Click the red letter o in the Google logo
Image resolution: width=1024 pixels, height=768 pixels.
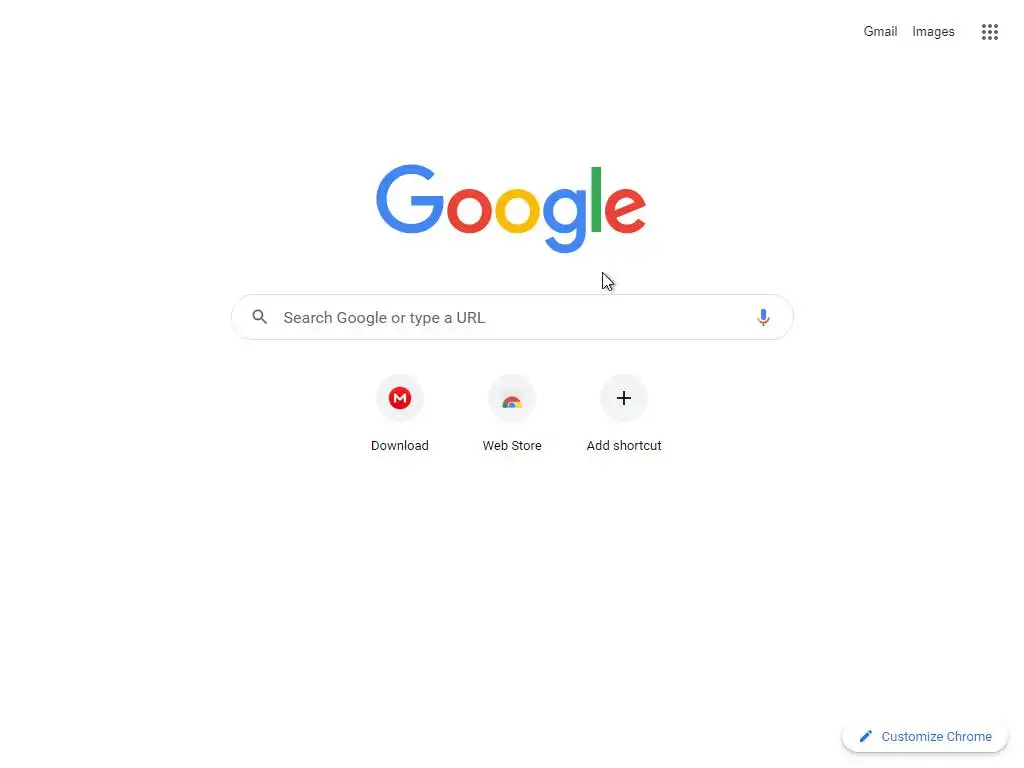coord(470,210)
